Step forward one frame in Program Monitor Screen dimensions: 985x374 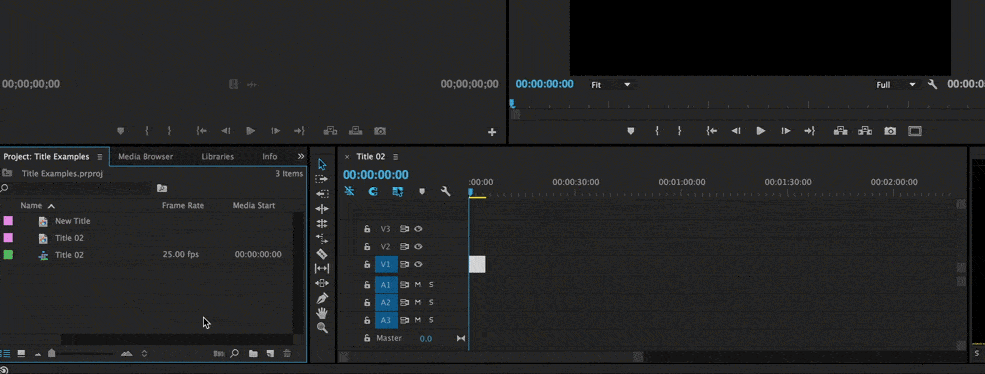(x=785, y=131)
